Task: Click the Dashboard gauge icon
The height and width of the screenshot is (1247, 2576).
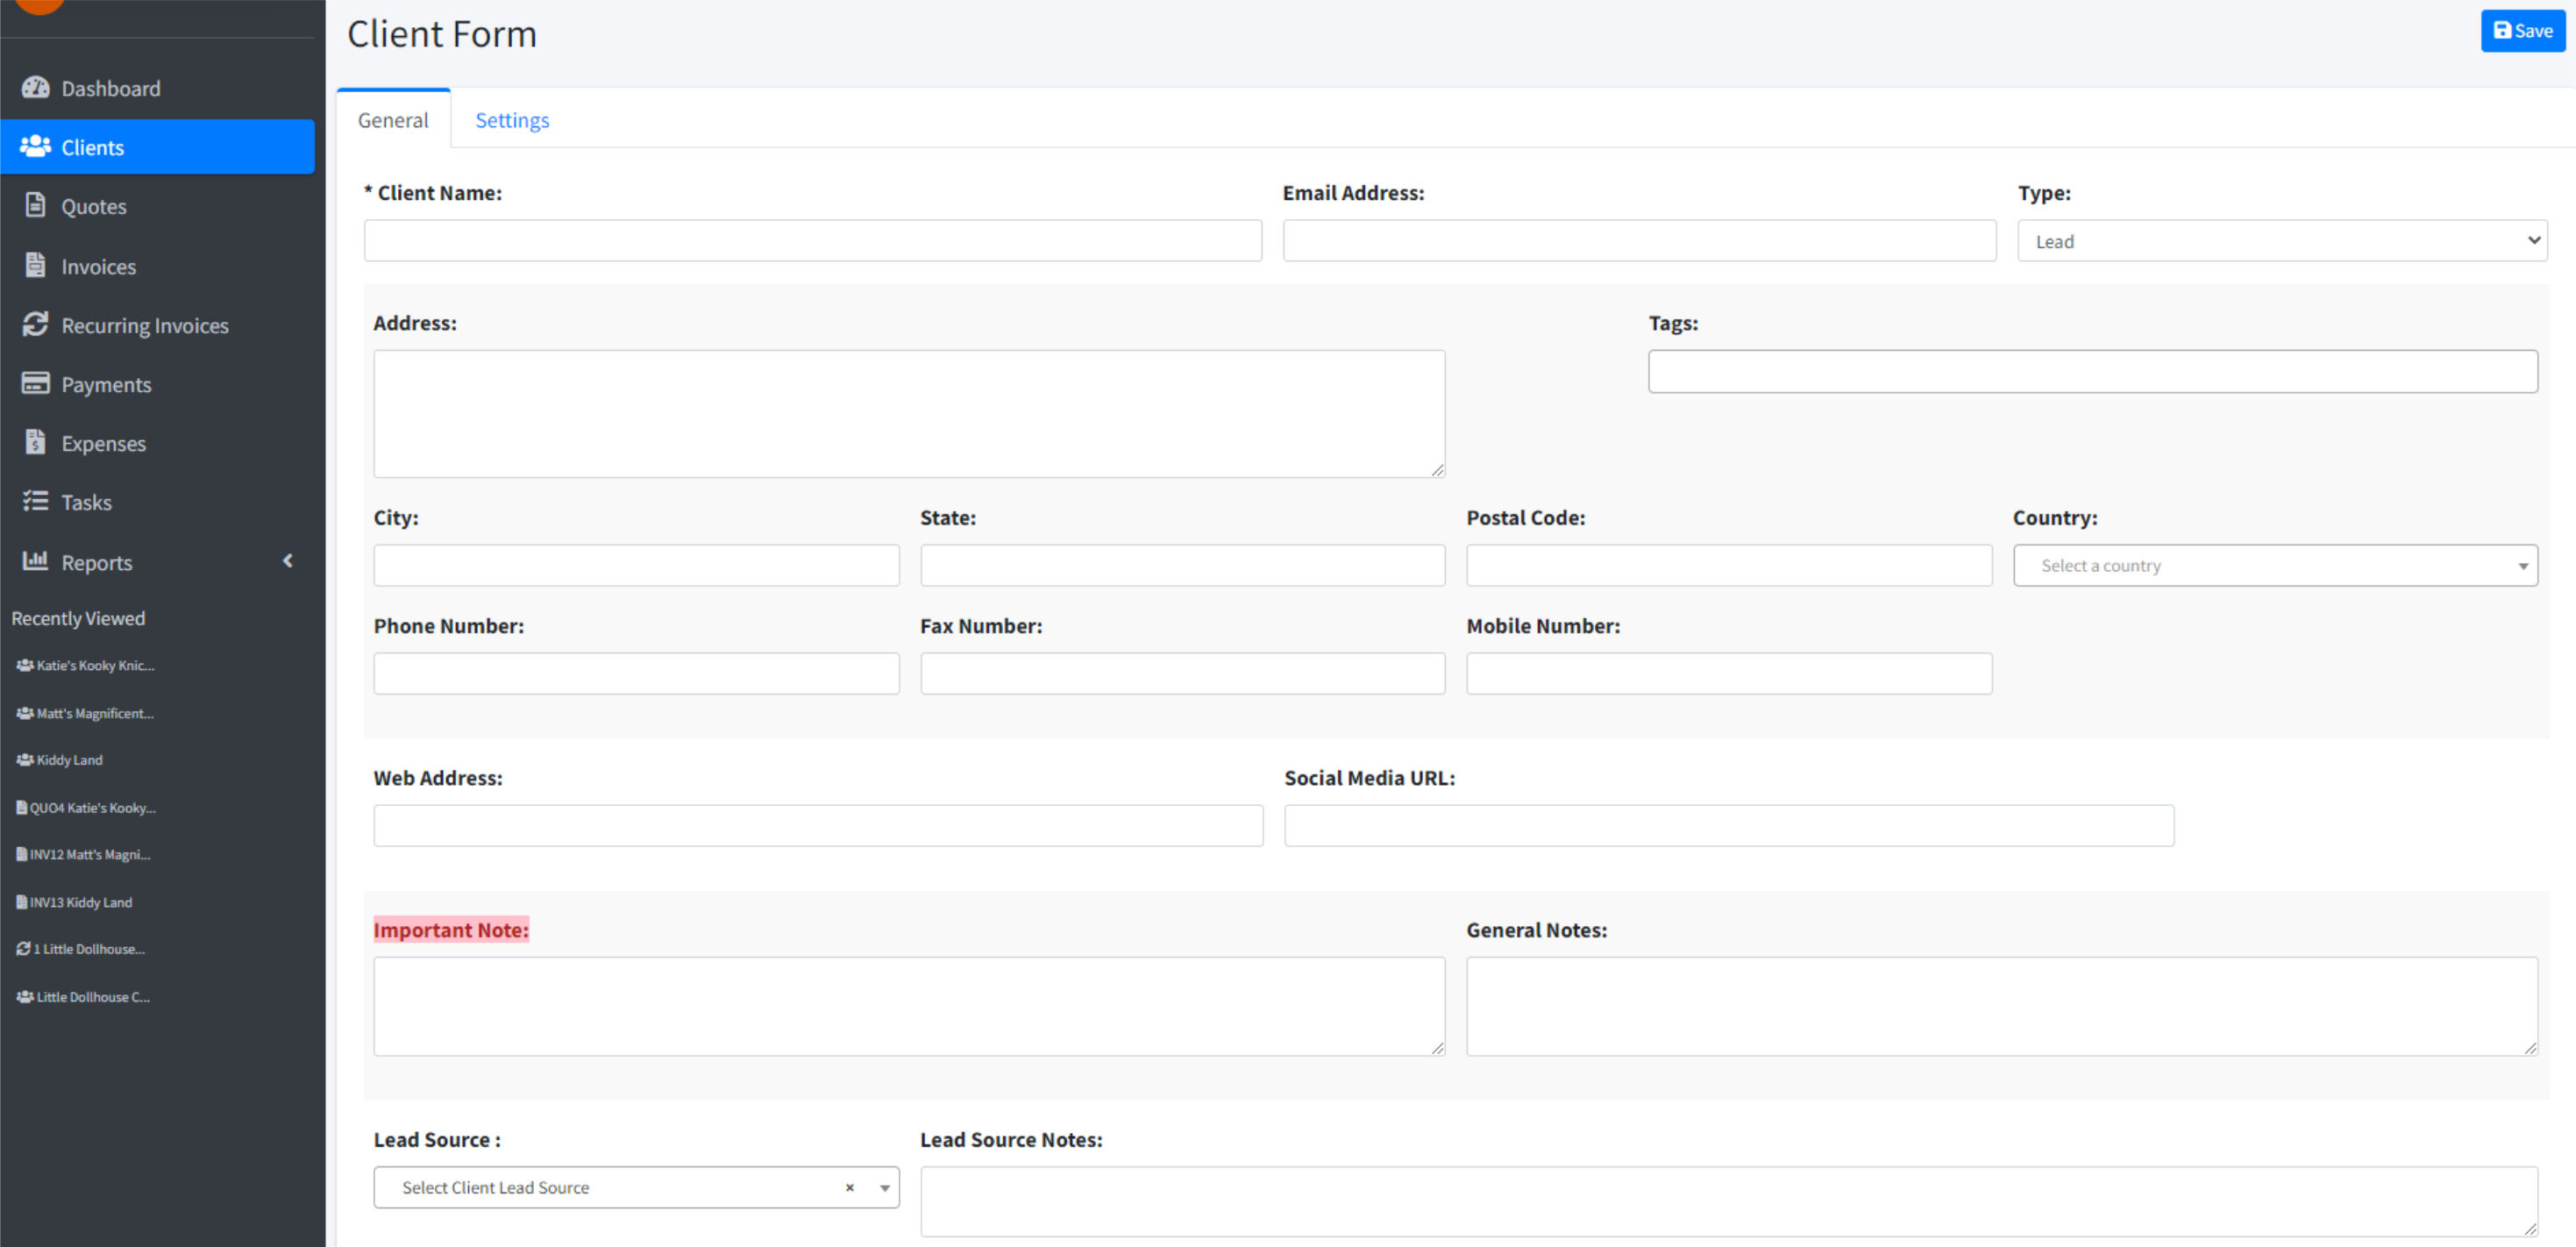Action: click(x=35, y=88)
